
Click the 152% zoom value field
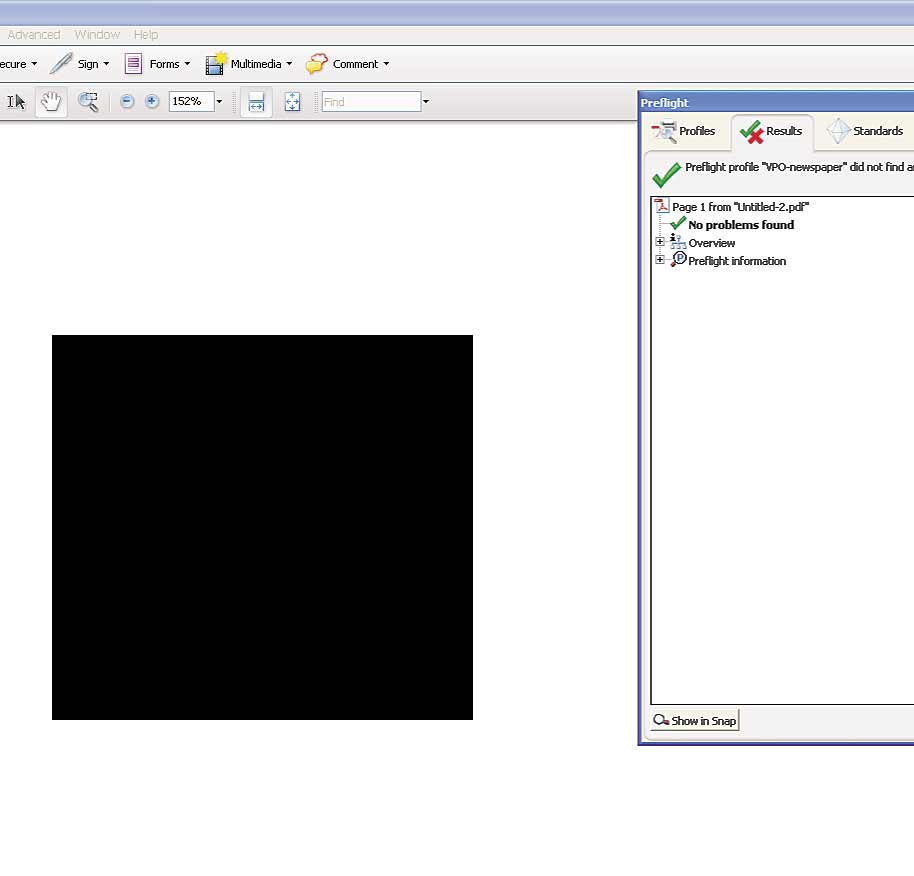pos(191,101)
